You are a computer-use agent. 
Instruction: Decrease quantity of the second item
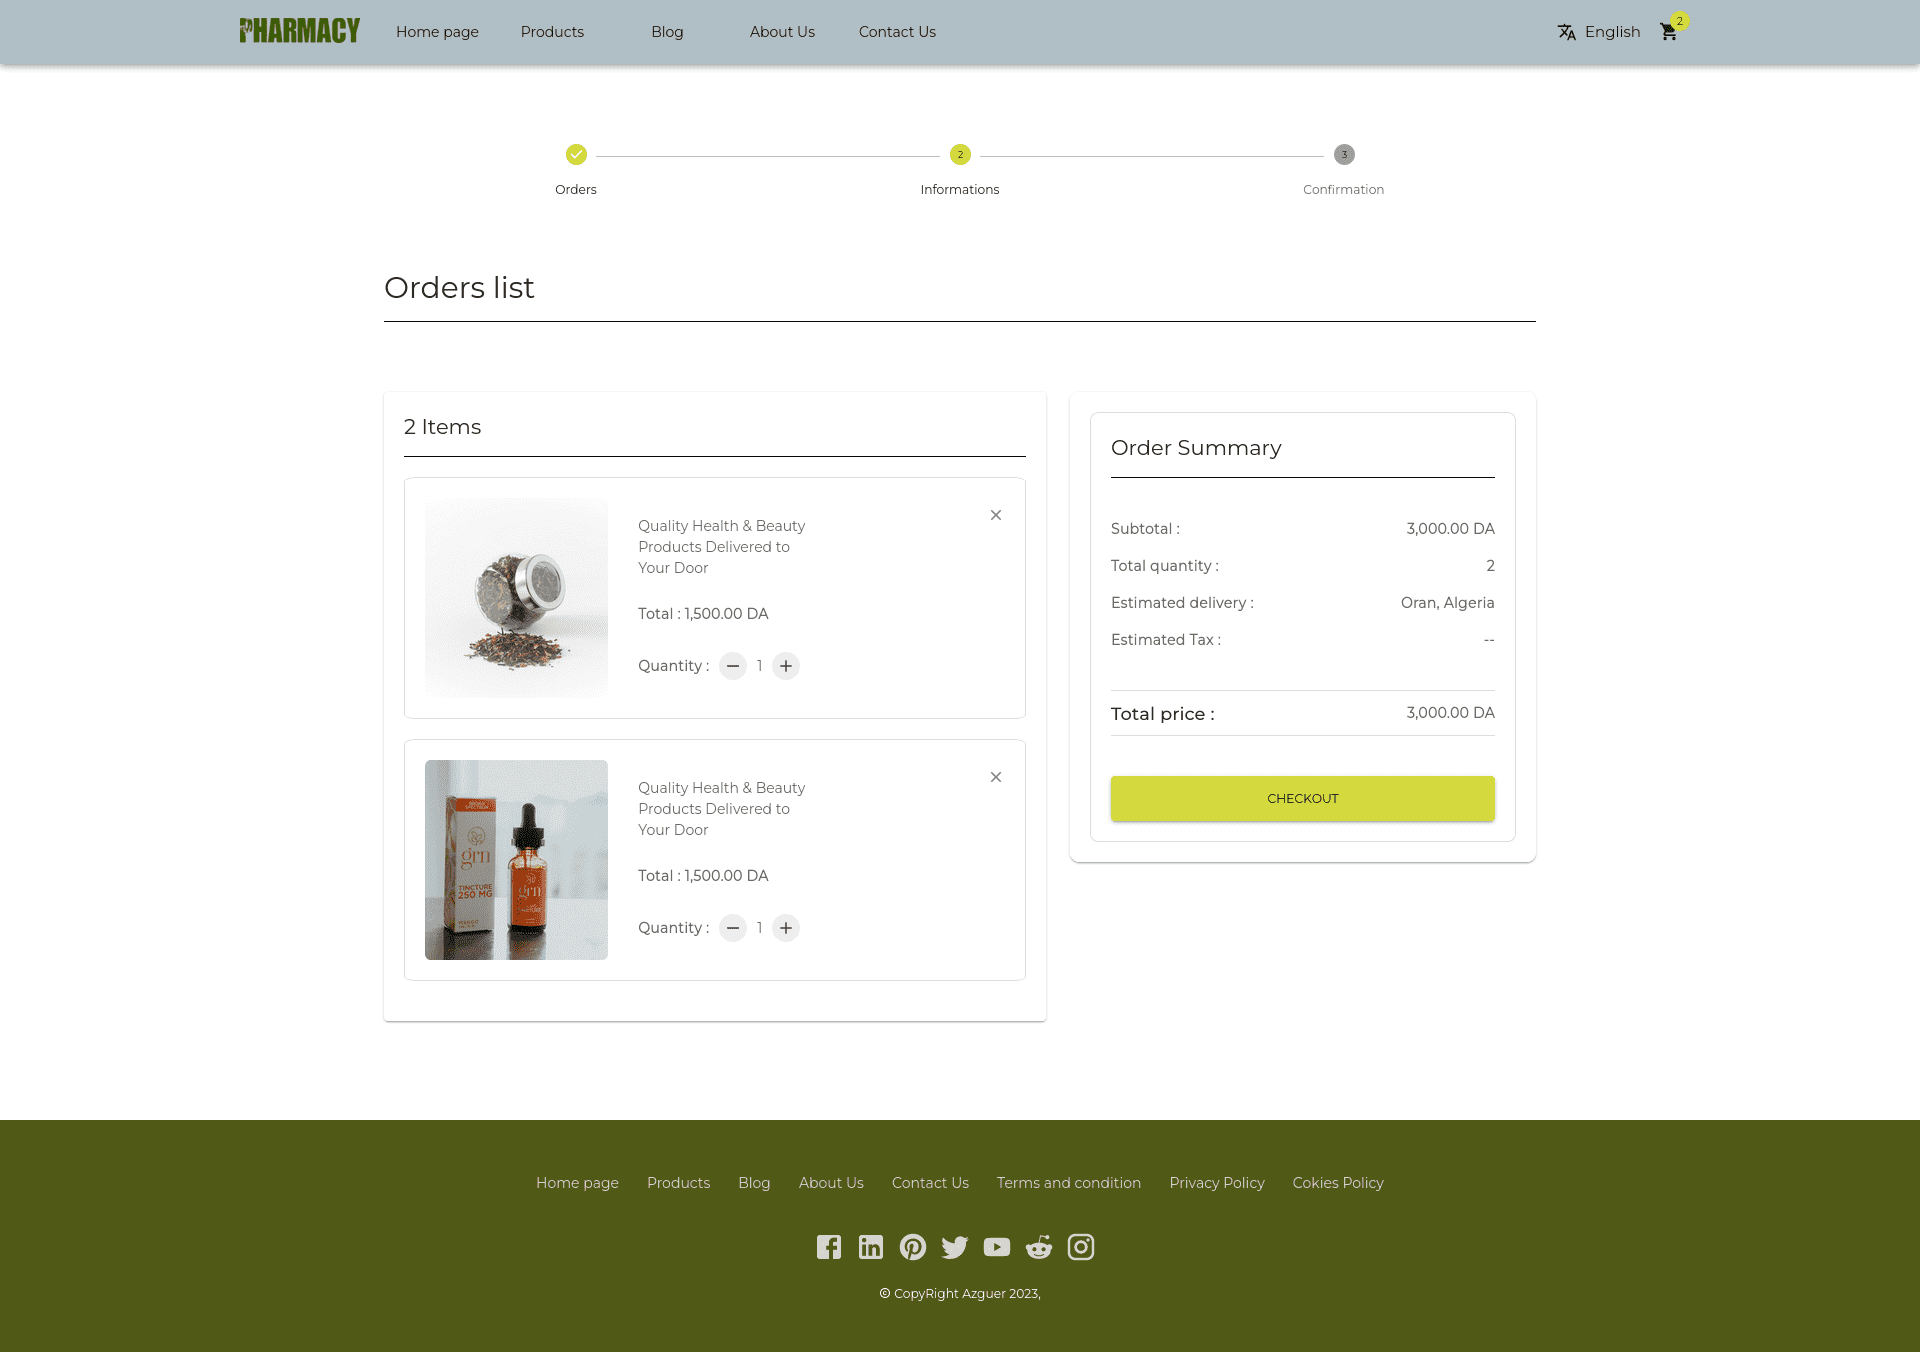point(733,928)
